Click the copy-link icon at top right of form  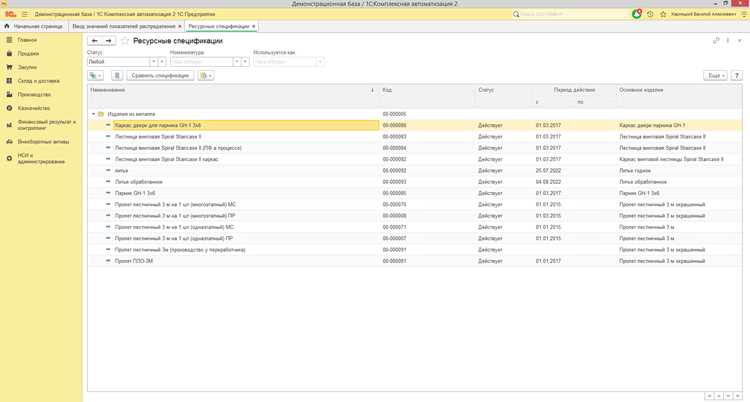pyautogui.click(x=716, y=41)
